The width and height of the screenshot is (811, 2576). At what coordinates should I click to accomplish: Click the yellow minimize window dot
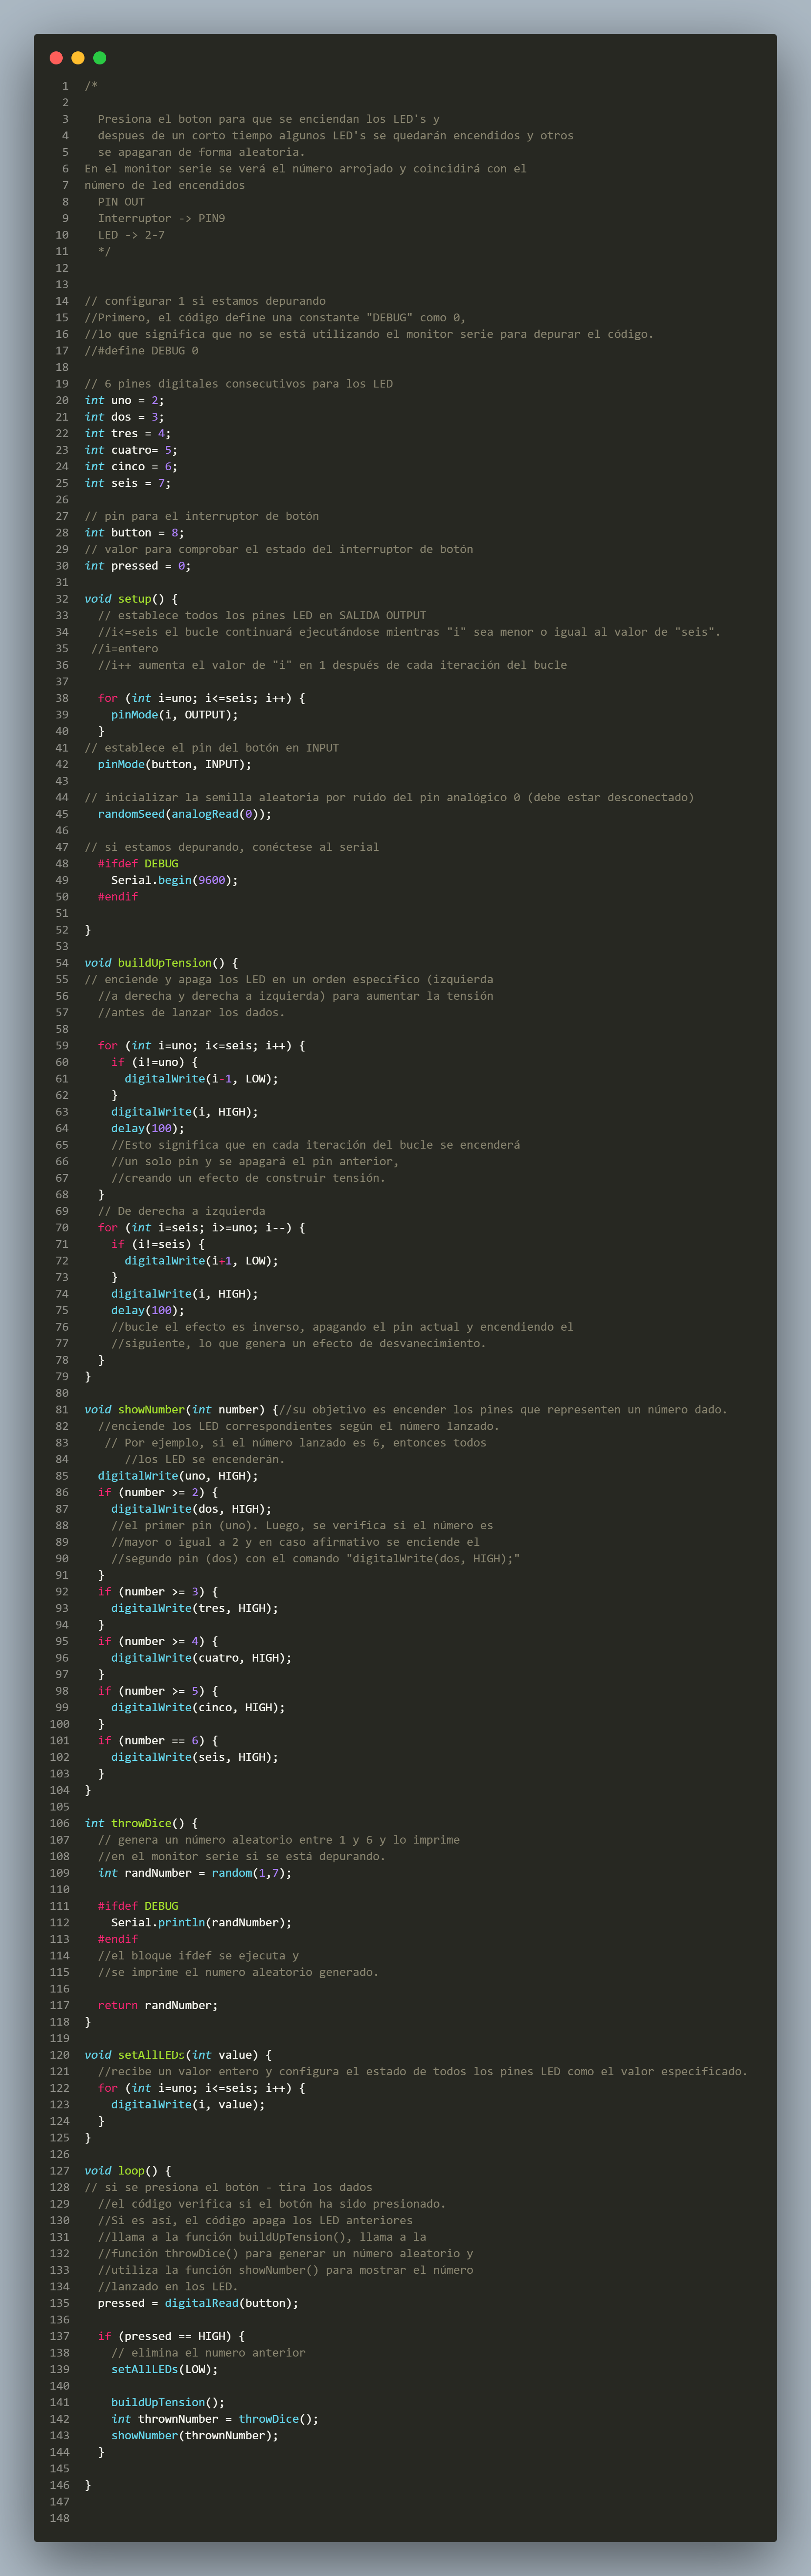pyautogui.click(x=78, y=58)
